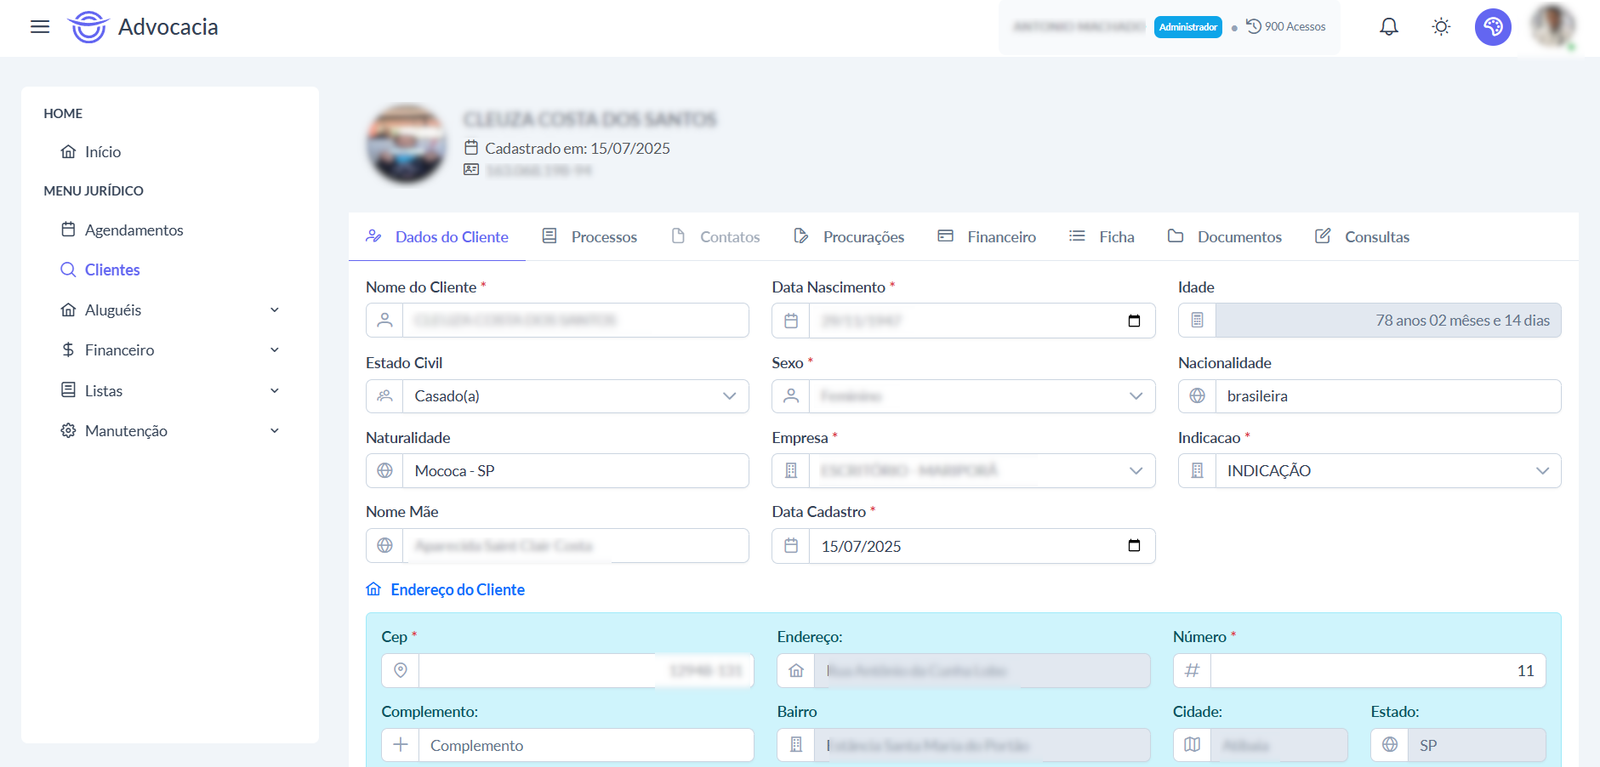Switch to the Processos tab

coord(589,237)
